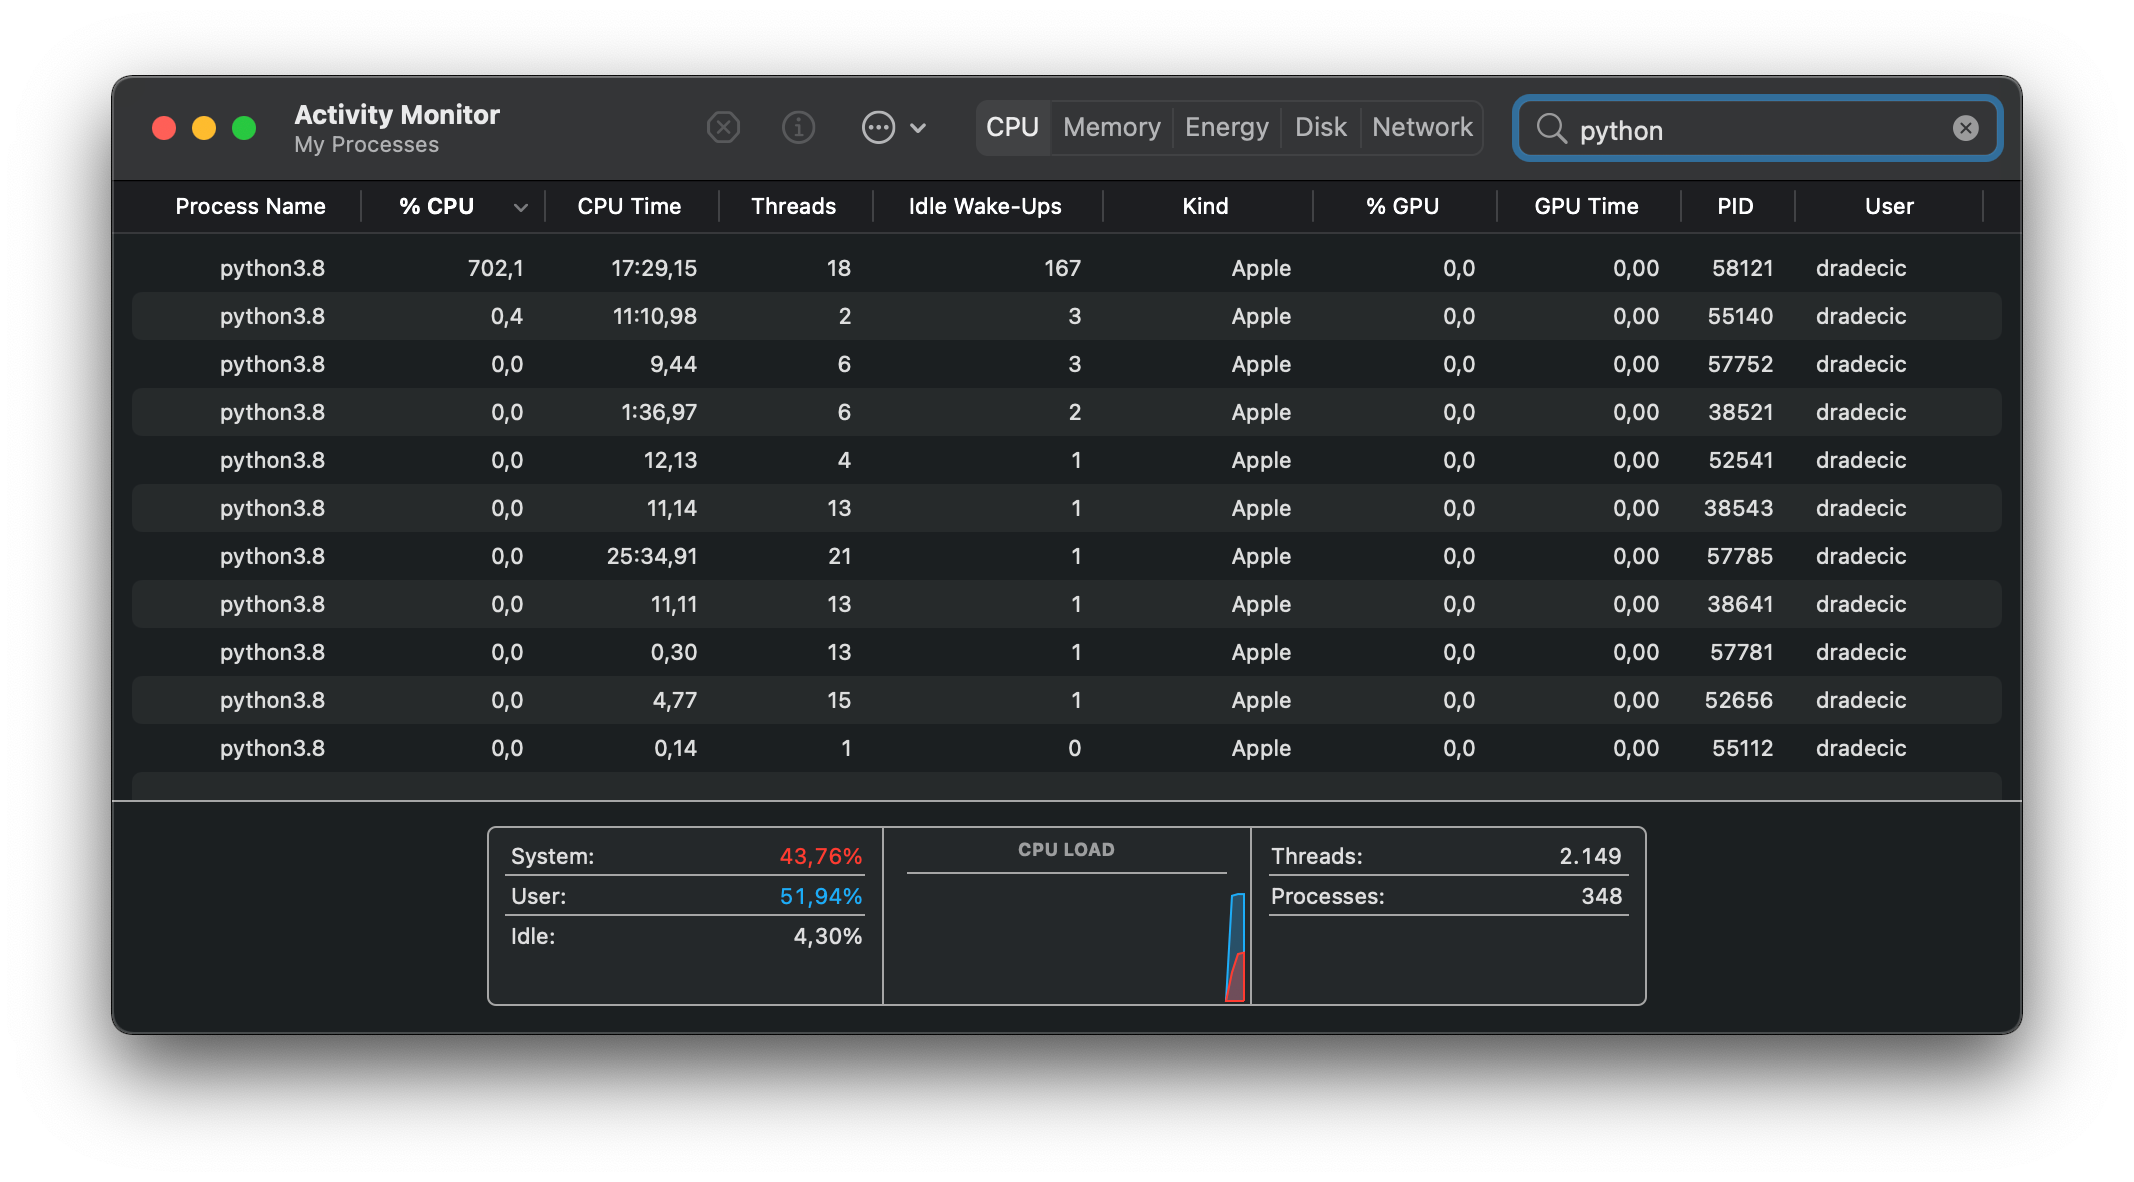Sort by the Threads column header

click(793, 207)
